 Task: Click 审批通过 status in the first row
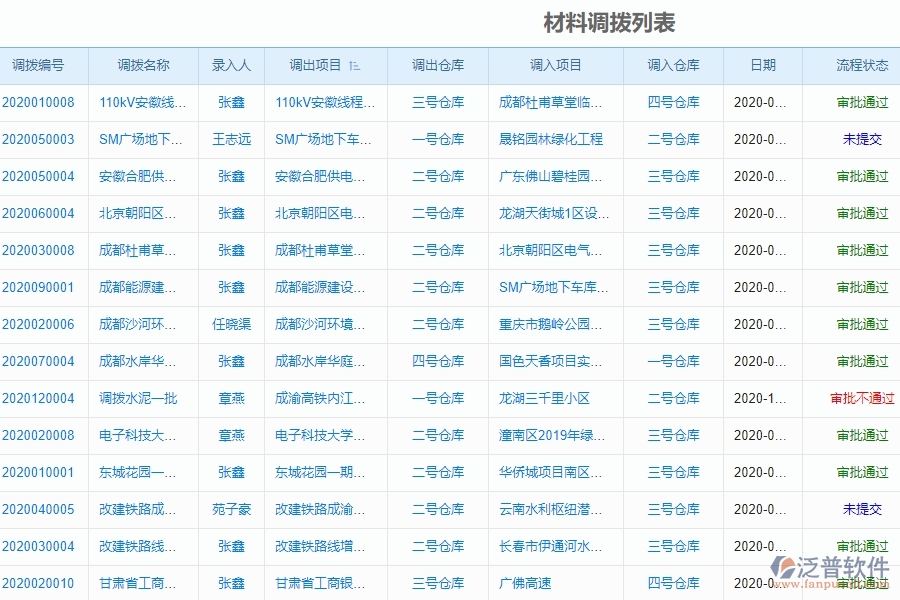[862, 102]
